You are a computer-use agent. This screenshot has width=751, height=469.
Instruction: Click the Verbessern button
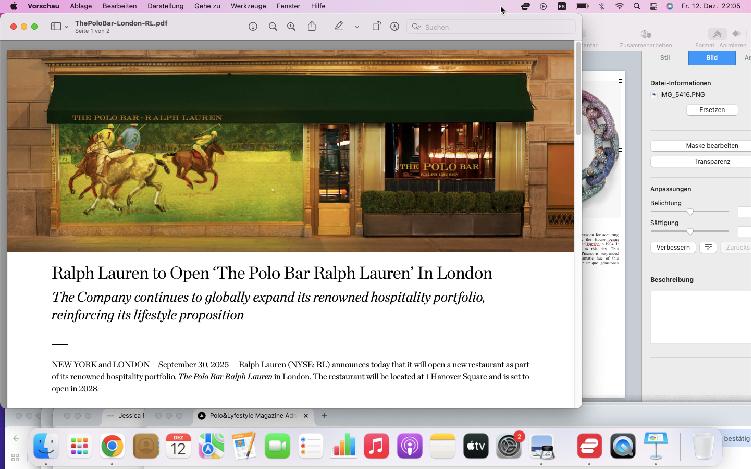[673, 247]
